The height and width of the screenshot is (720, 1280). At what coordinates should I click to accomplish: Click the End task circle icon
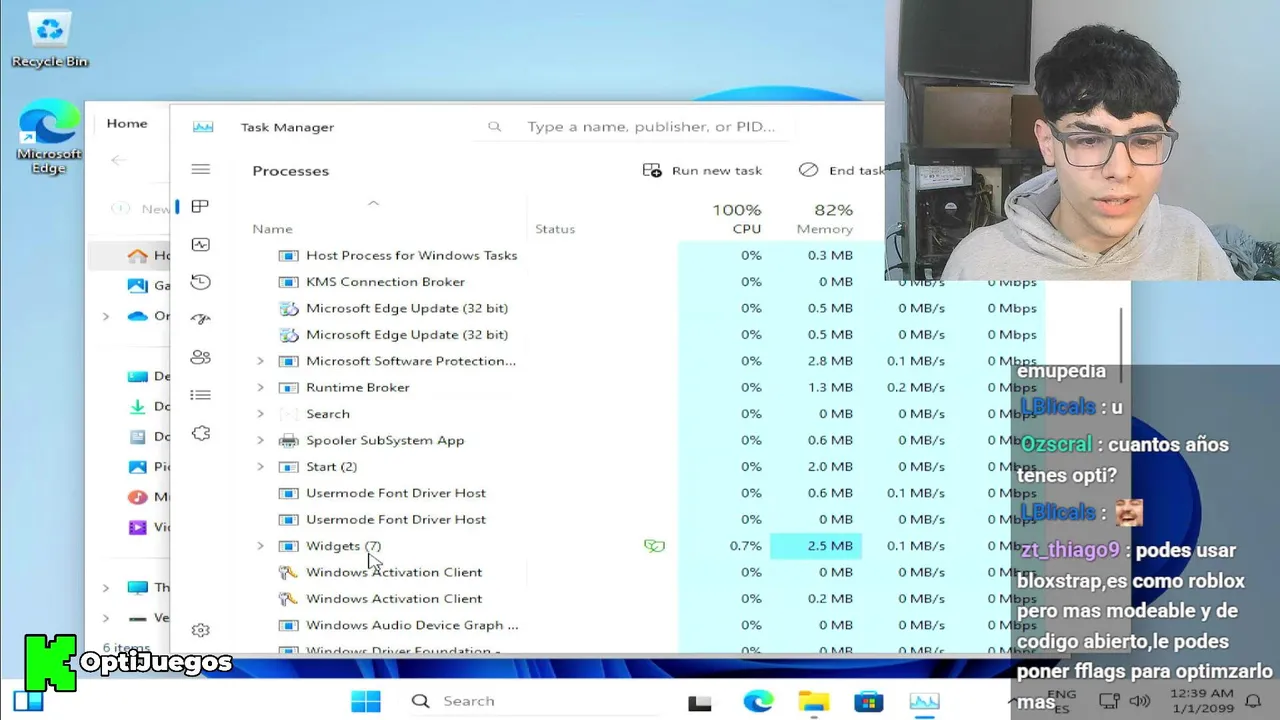(808, 170)
